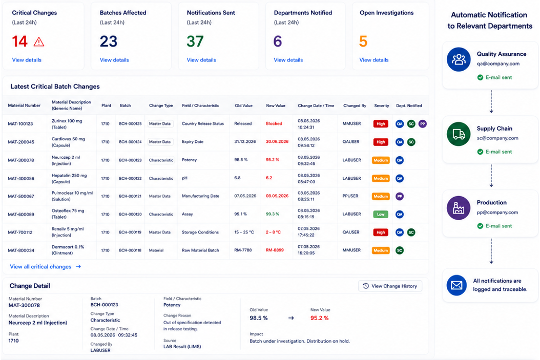This screenshot has width=540, height=360.
Task: Click the Country Release Status field cell
Action: 203,123
